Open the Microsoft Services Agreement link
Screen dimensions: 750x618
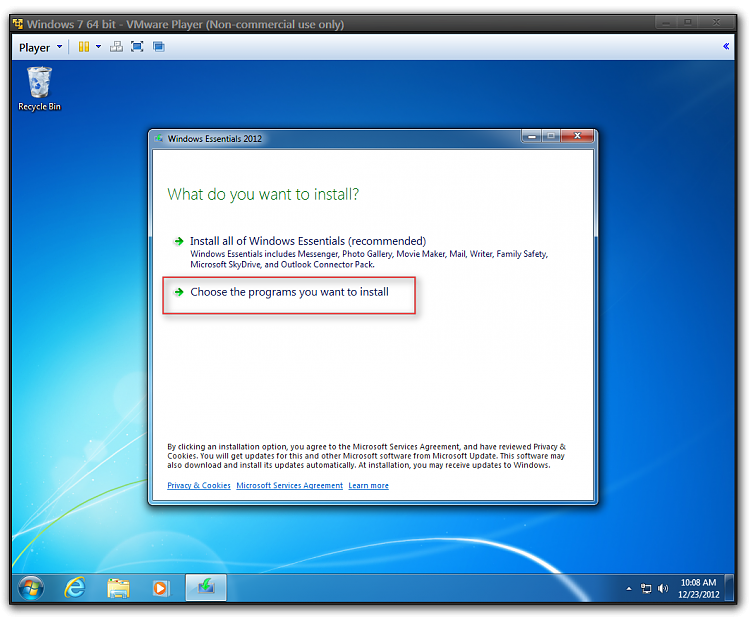coord(289,486)
